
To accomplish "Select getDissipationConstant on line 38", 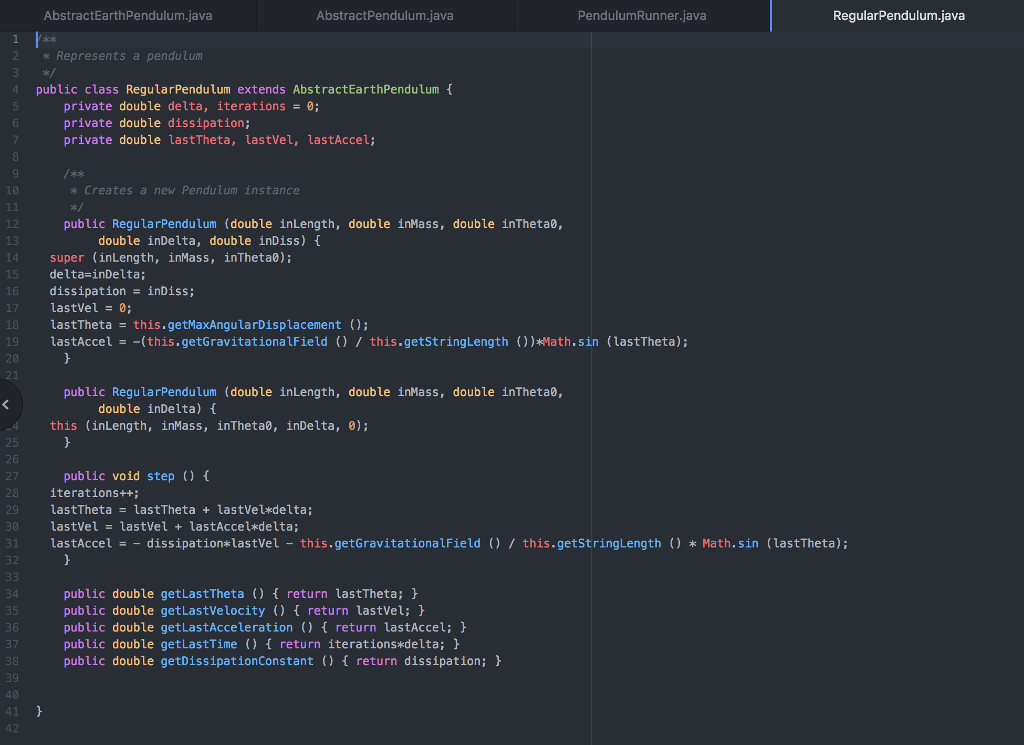I will pyautogui.click(x=236, y=660).
